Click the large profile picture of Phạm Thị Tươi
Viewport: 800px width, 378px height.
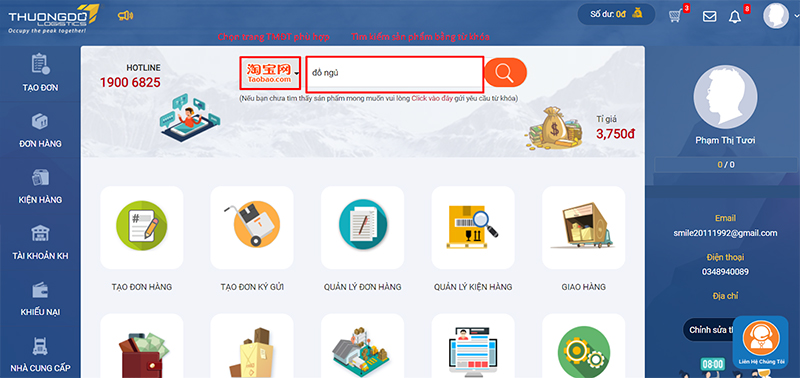pyautogui.click(x=725, y=96)
